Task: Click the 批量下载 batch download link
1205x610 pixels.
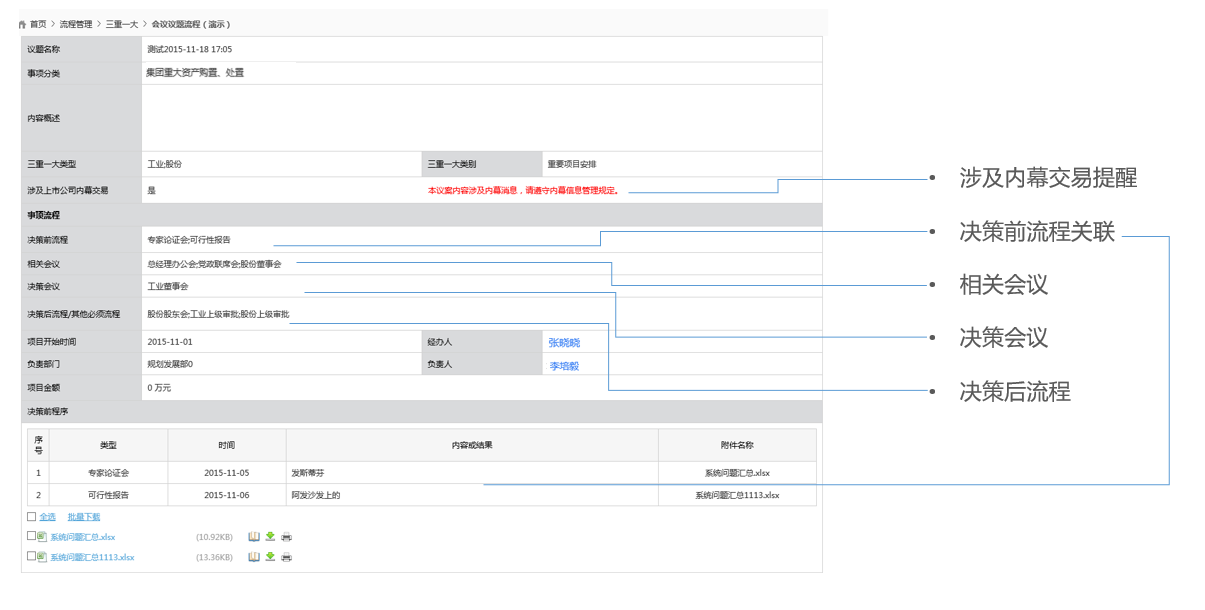Action: [84, 517]
